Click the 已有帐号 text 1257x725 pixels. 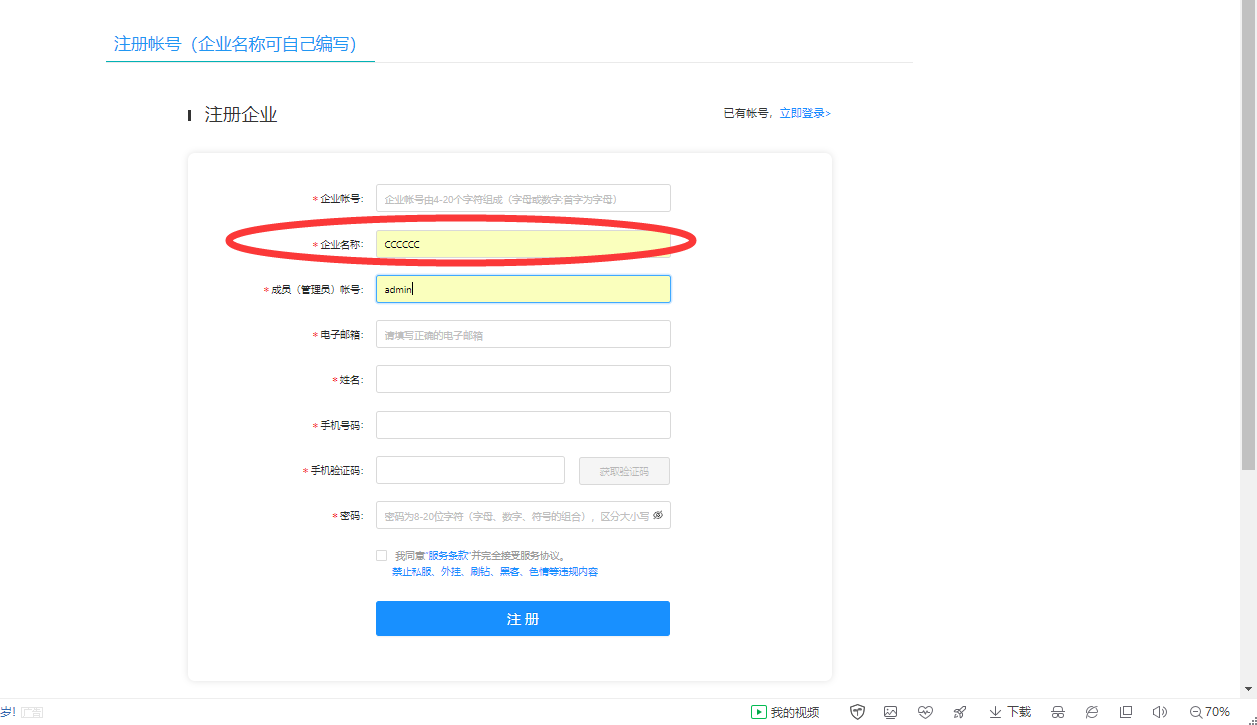748,113
